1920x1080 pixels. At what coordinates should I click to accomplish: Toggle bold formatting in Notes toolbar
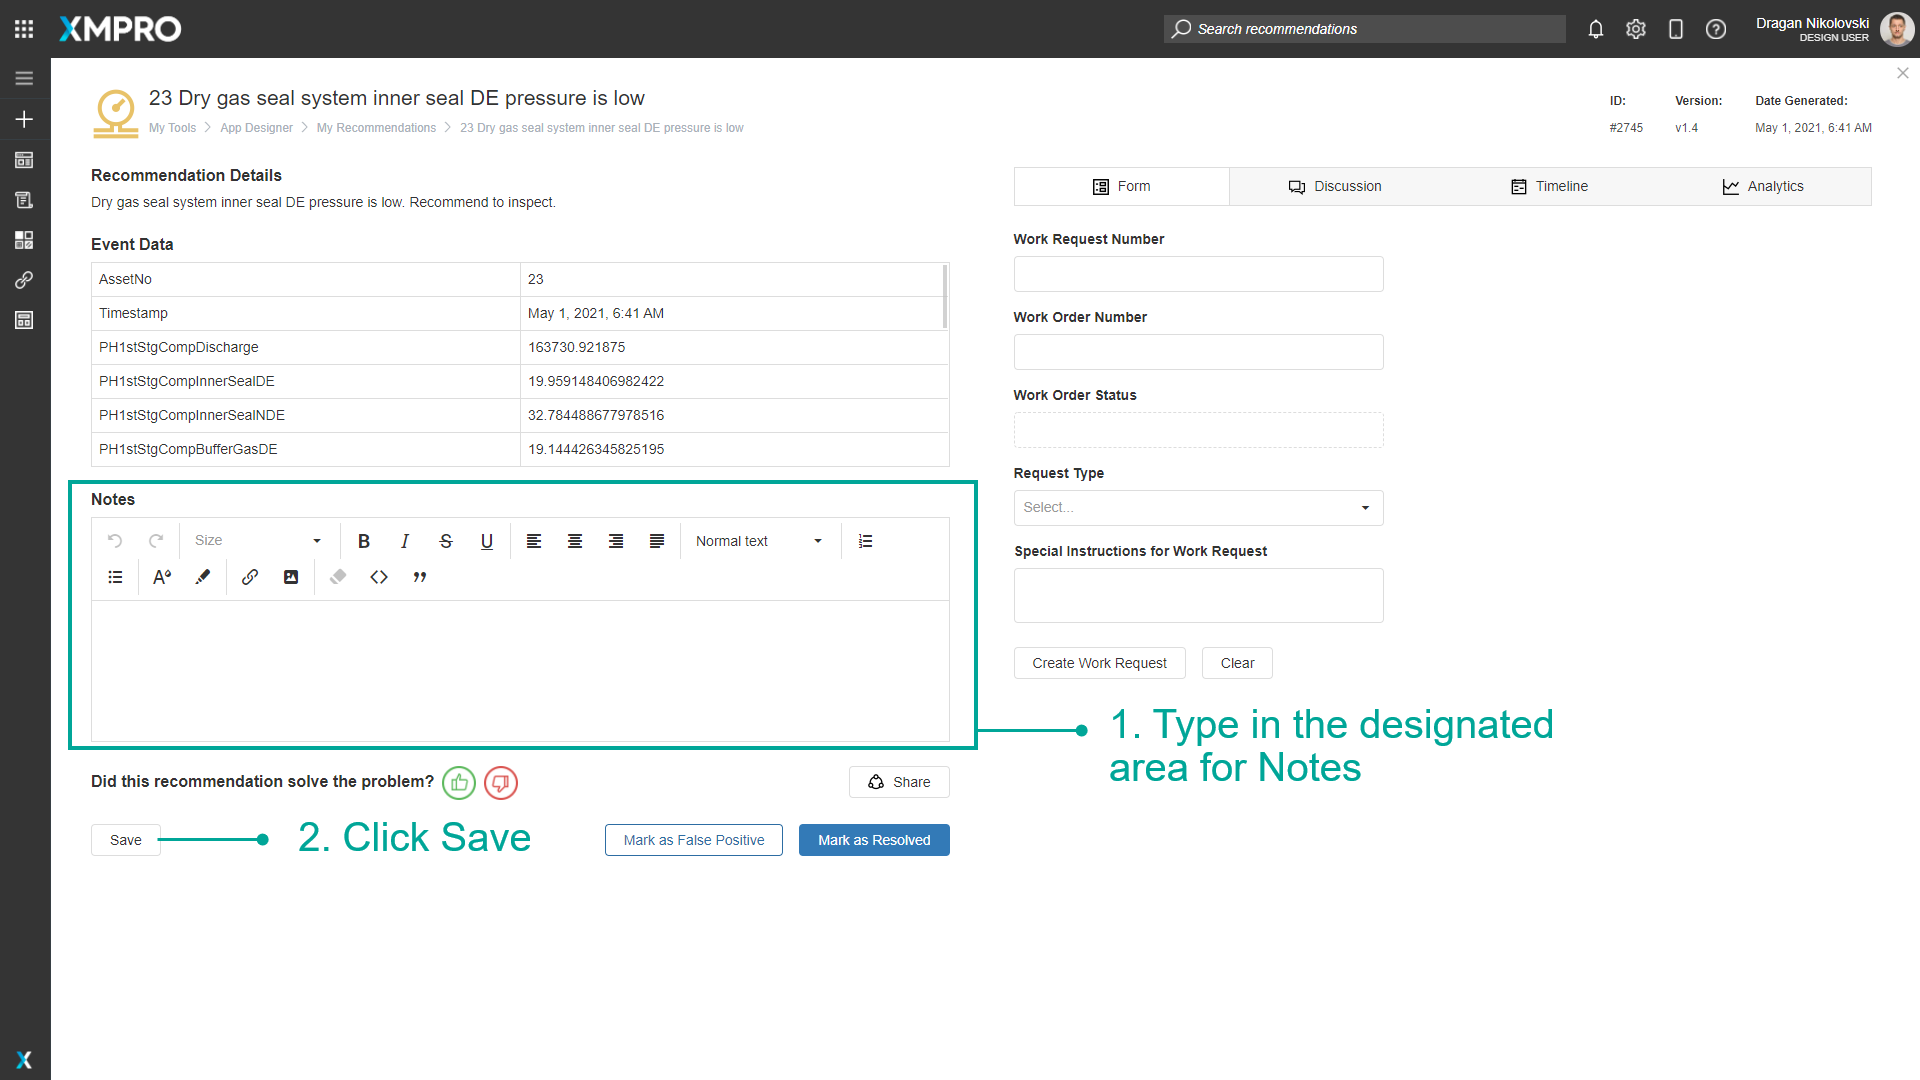click(364, 541)
